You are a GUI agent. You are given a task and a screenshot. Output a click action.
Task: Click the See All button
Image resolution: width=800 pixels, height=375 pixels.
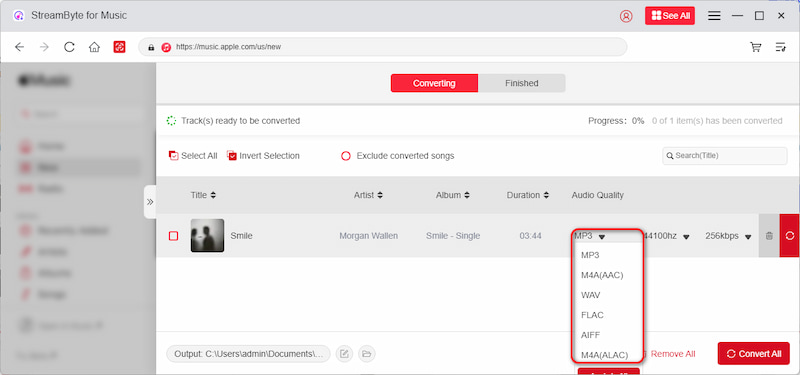pos(670,16)
